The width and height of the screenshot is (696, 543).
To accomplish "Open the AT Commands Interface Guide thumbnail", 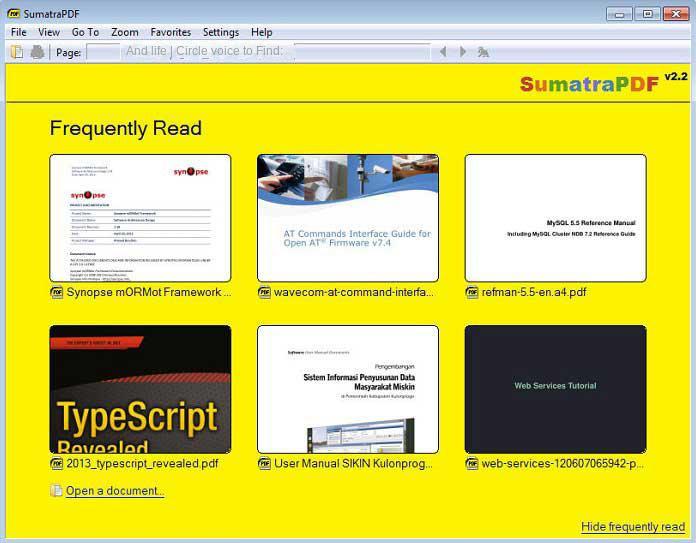I will click(347, 218).
